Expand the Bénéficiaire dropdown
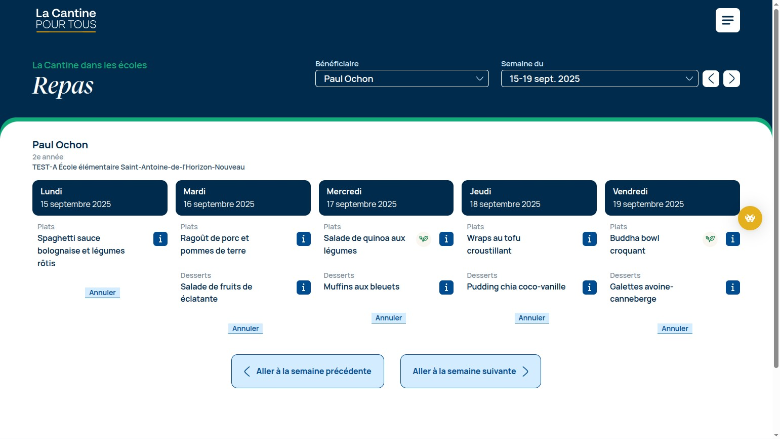Image resolution: width=780 pixels, height=439 pixels. (402, 79)
